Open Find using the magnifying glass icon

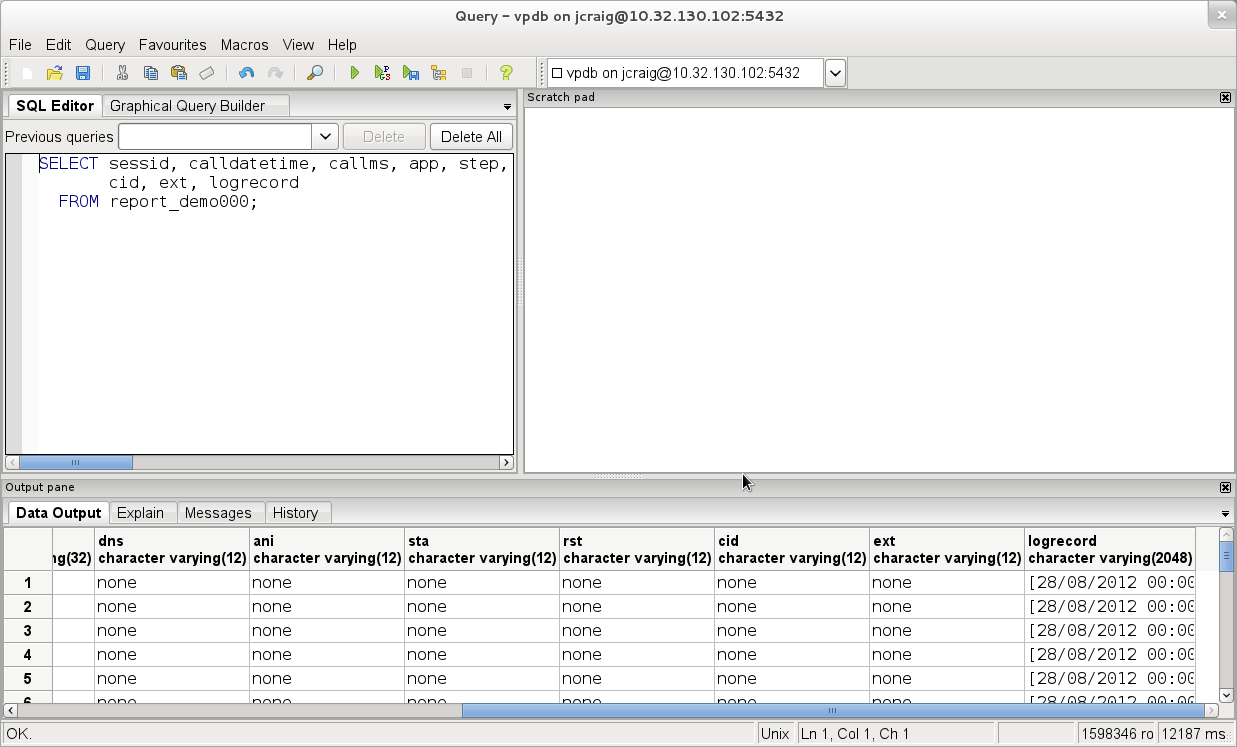(314, 73)
